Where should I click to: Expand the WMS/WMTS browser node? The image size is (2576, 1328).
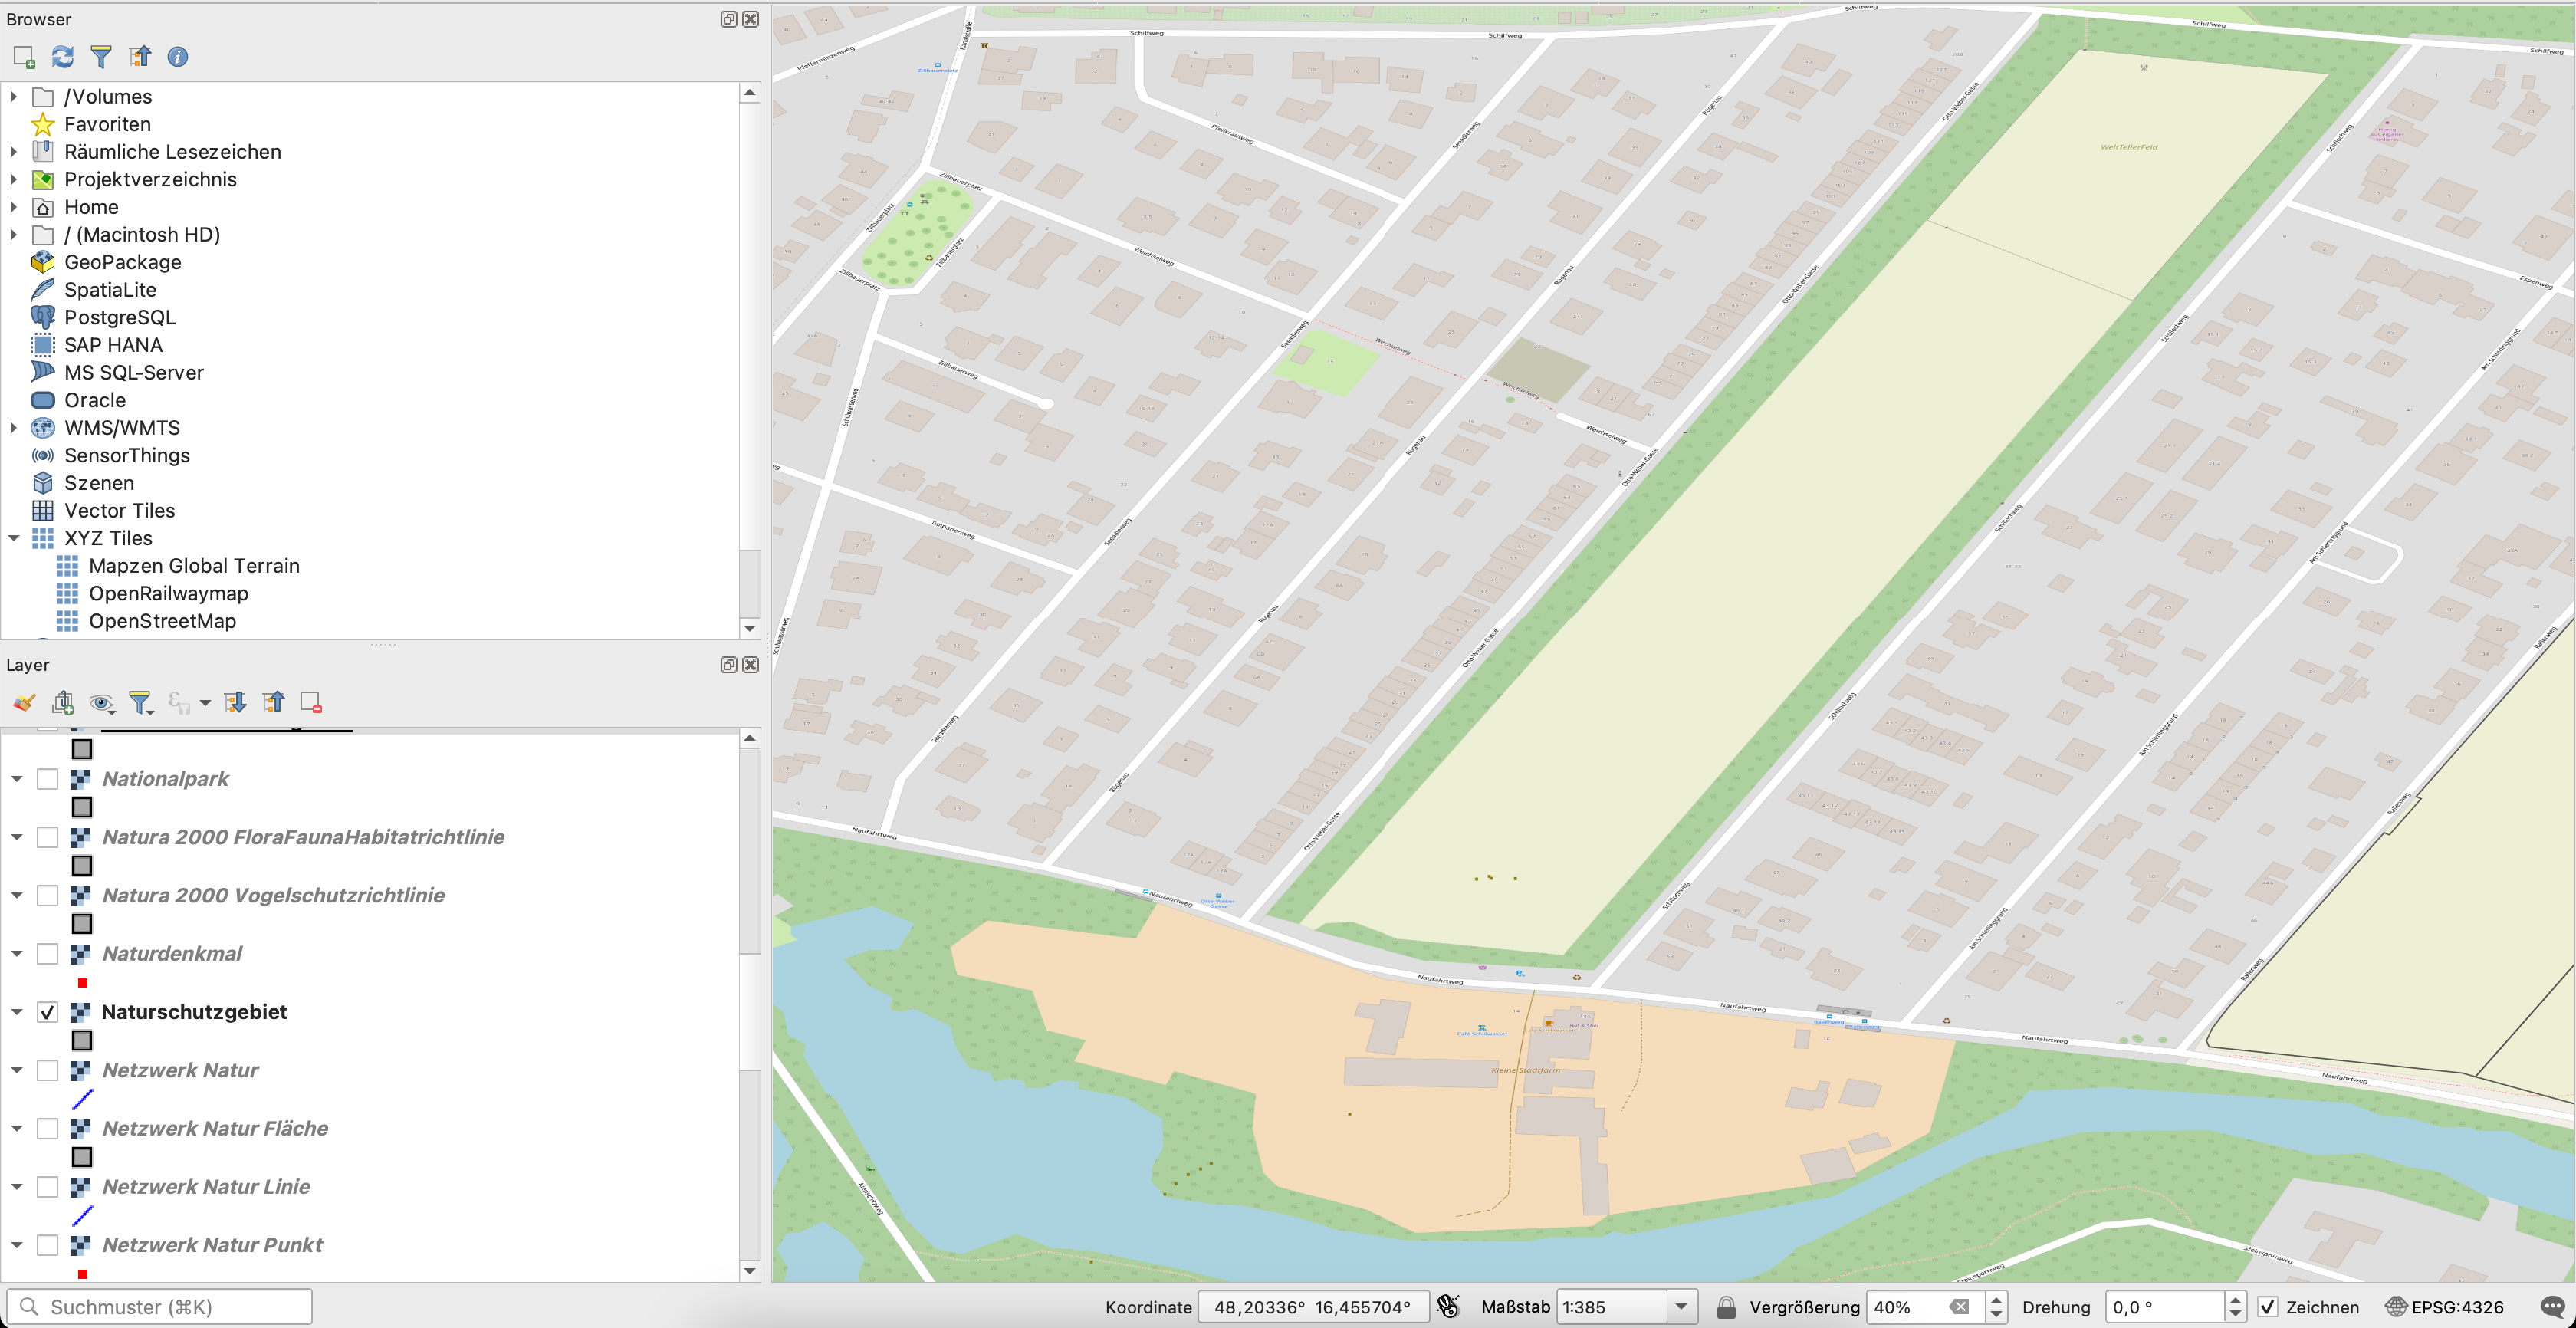coord(14,428)
